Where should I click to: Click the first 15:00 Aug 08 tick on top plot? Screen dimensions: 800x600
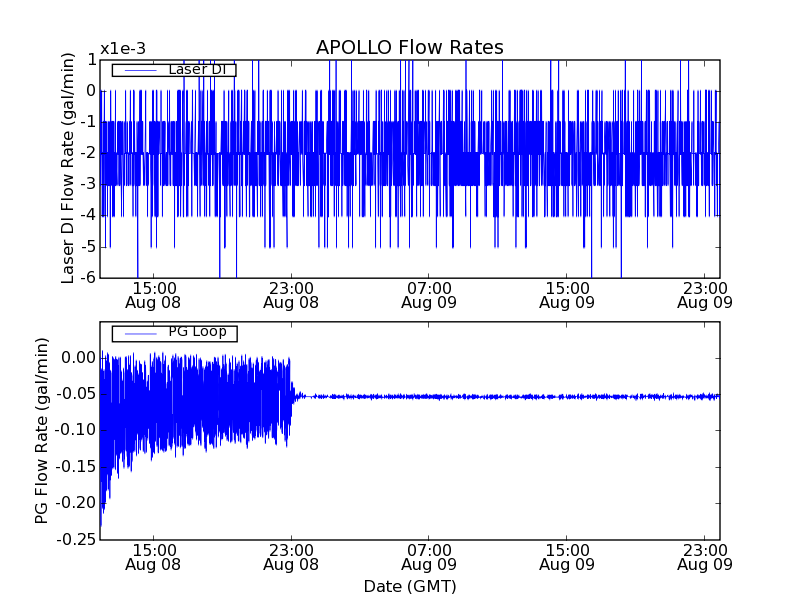[x=153, y=294]
